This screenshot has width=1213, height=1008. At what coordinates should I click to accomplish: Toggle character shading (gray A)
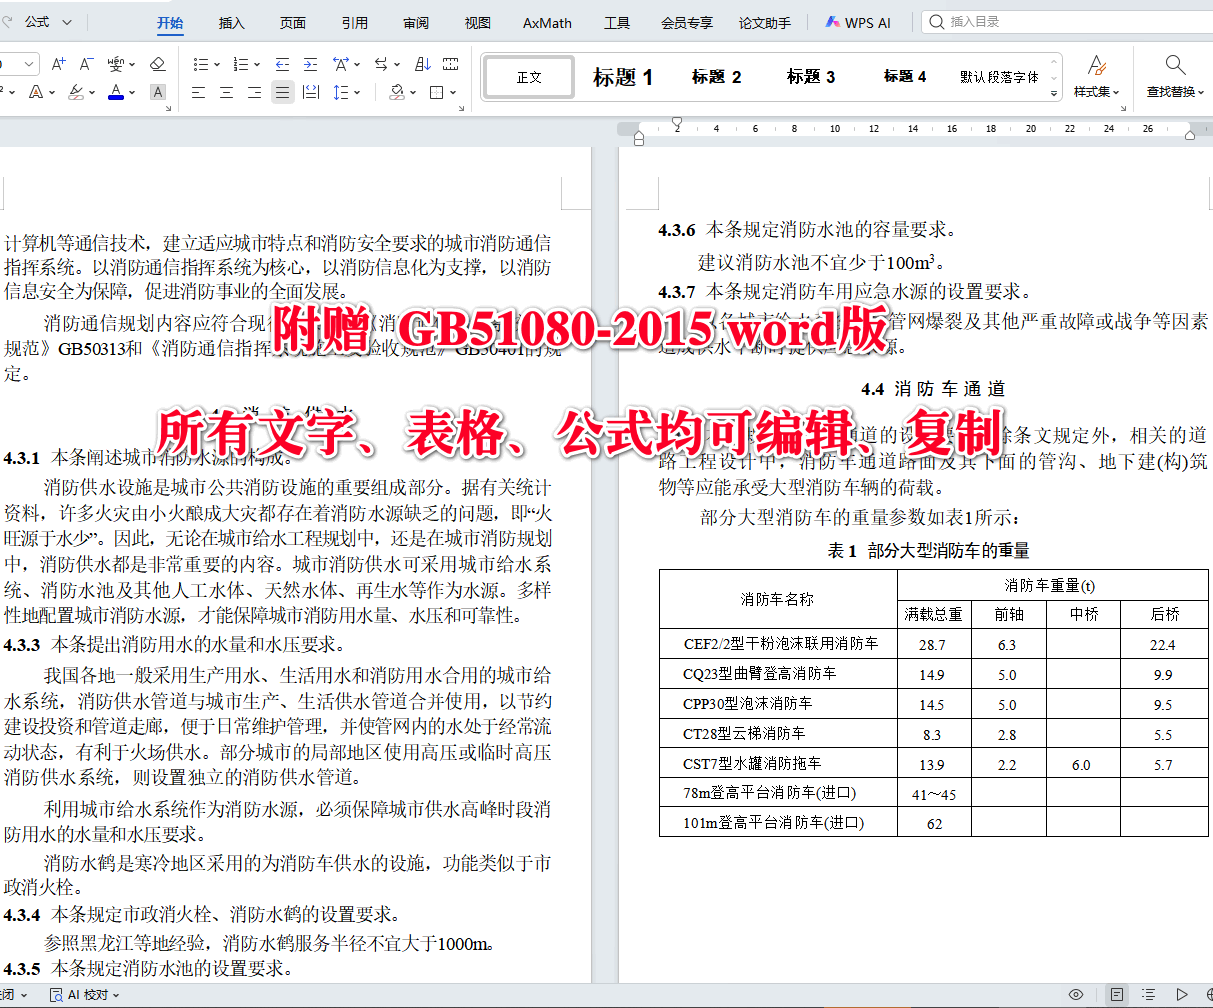(x=157, y=92)
